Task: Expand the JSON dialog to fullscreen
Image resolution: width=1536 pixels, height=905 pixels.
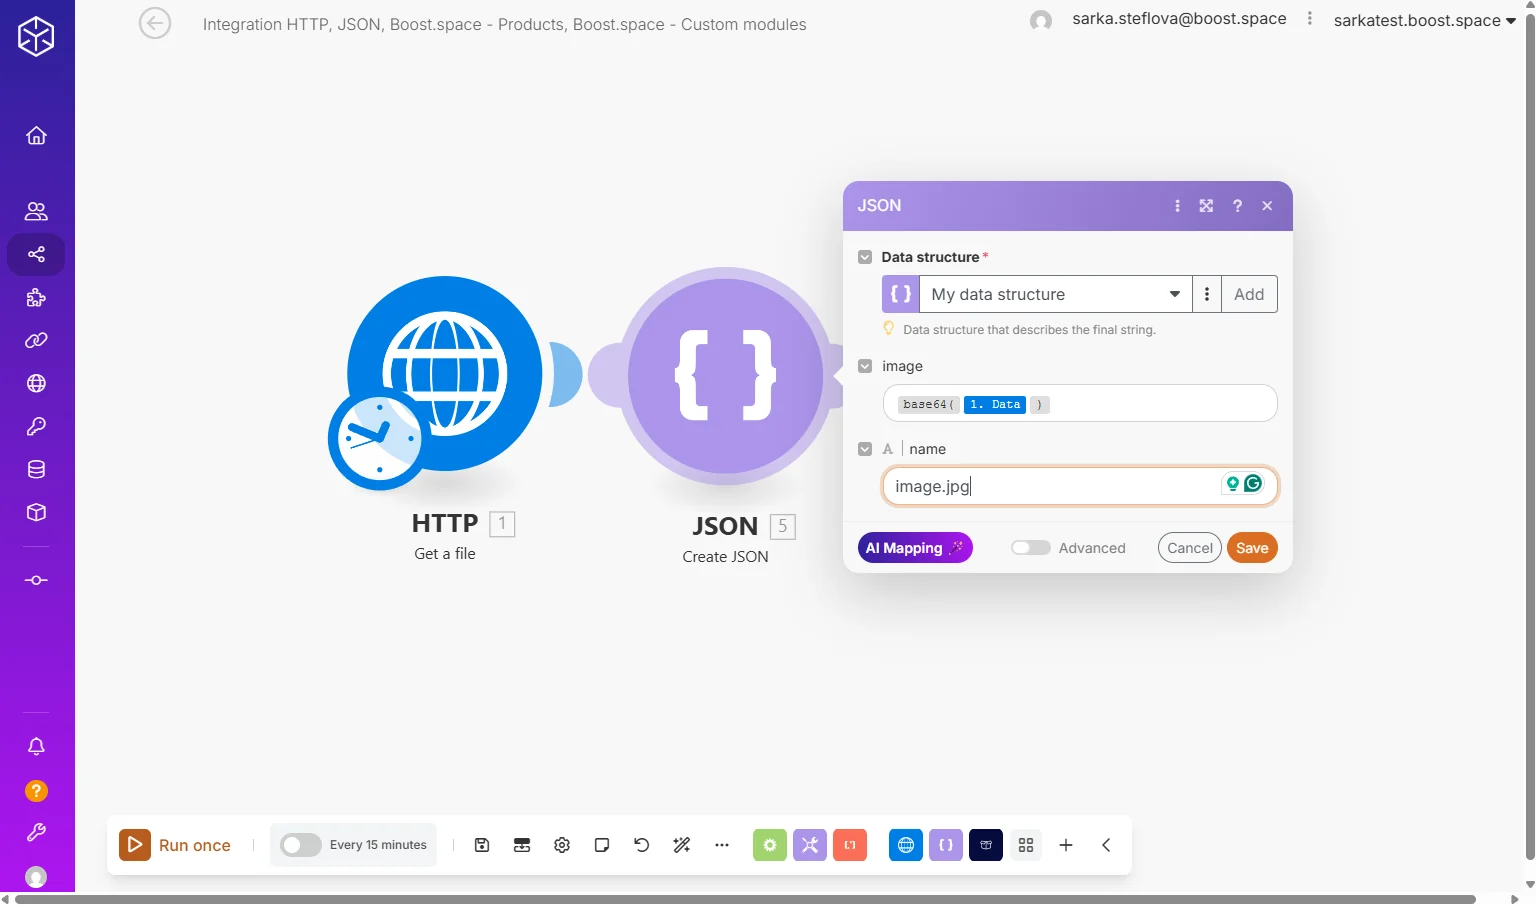Action: [1207, 206]
